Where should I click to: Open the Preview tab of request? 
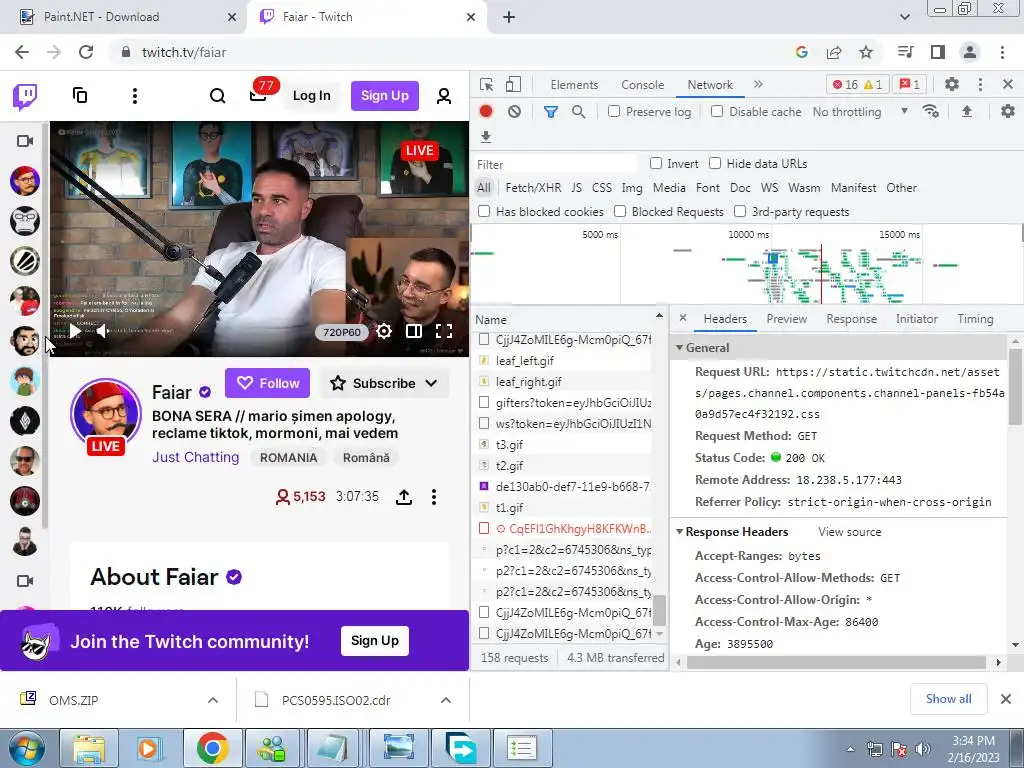coord(787,319)
